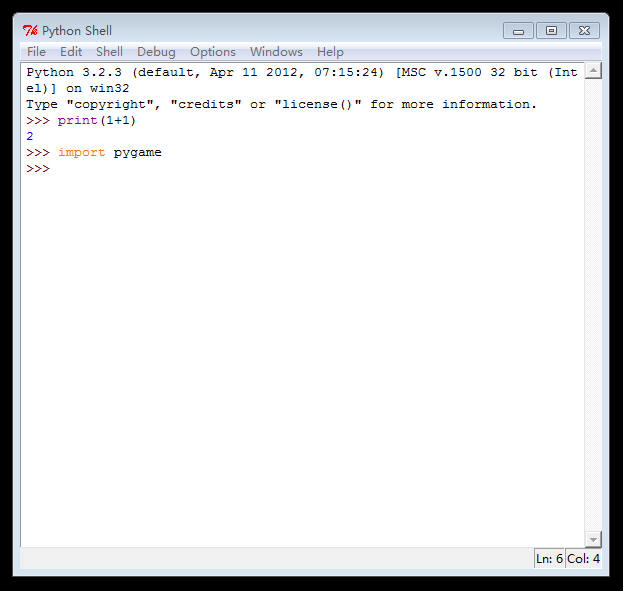Click the scrollbar up arrow

tap(593, 71)
